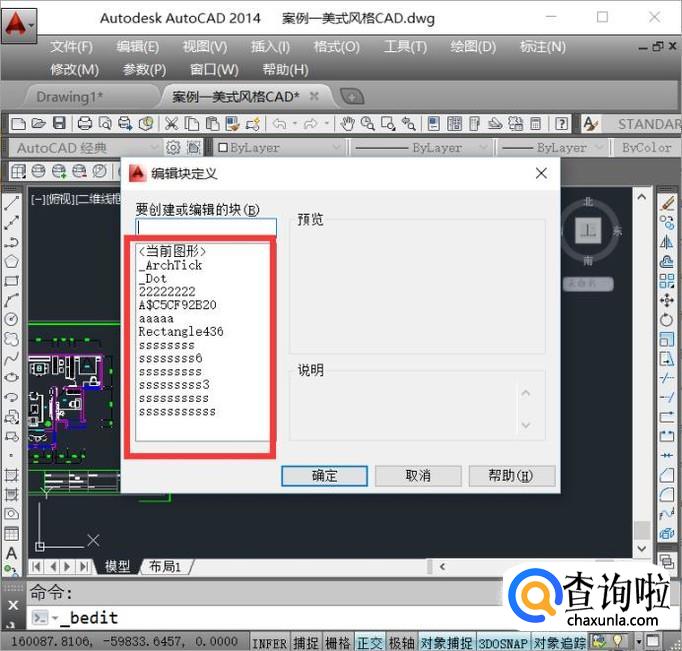682x651 pixels.
Task: Toggle 正交 ortho mode
Action: [370, 643]
